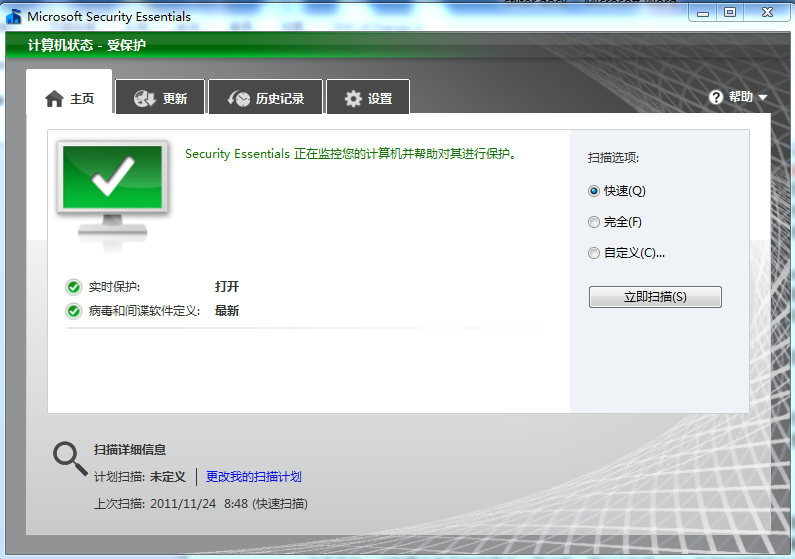The width and height of the screenshot is (795, 559).
Task: Open the 历史记录 tab
Action: point(266,97)
